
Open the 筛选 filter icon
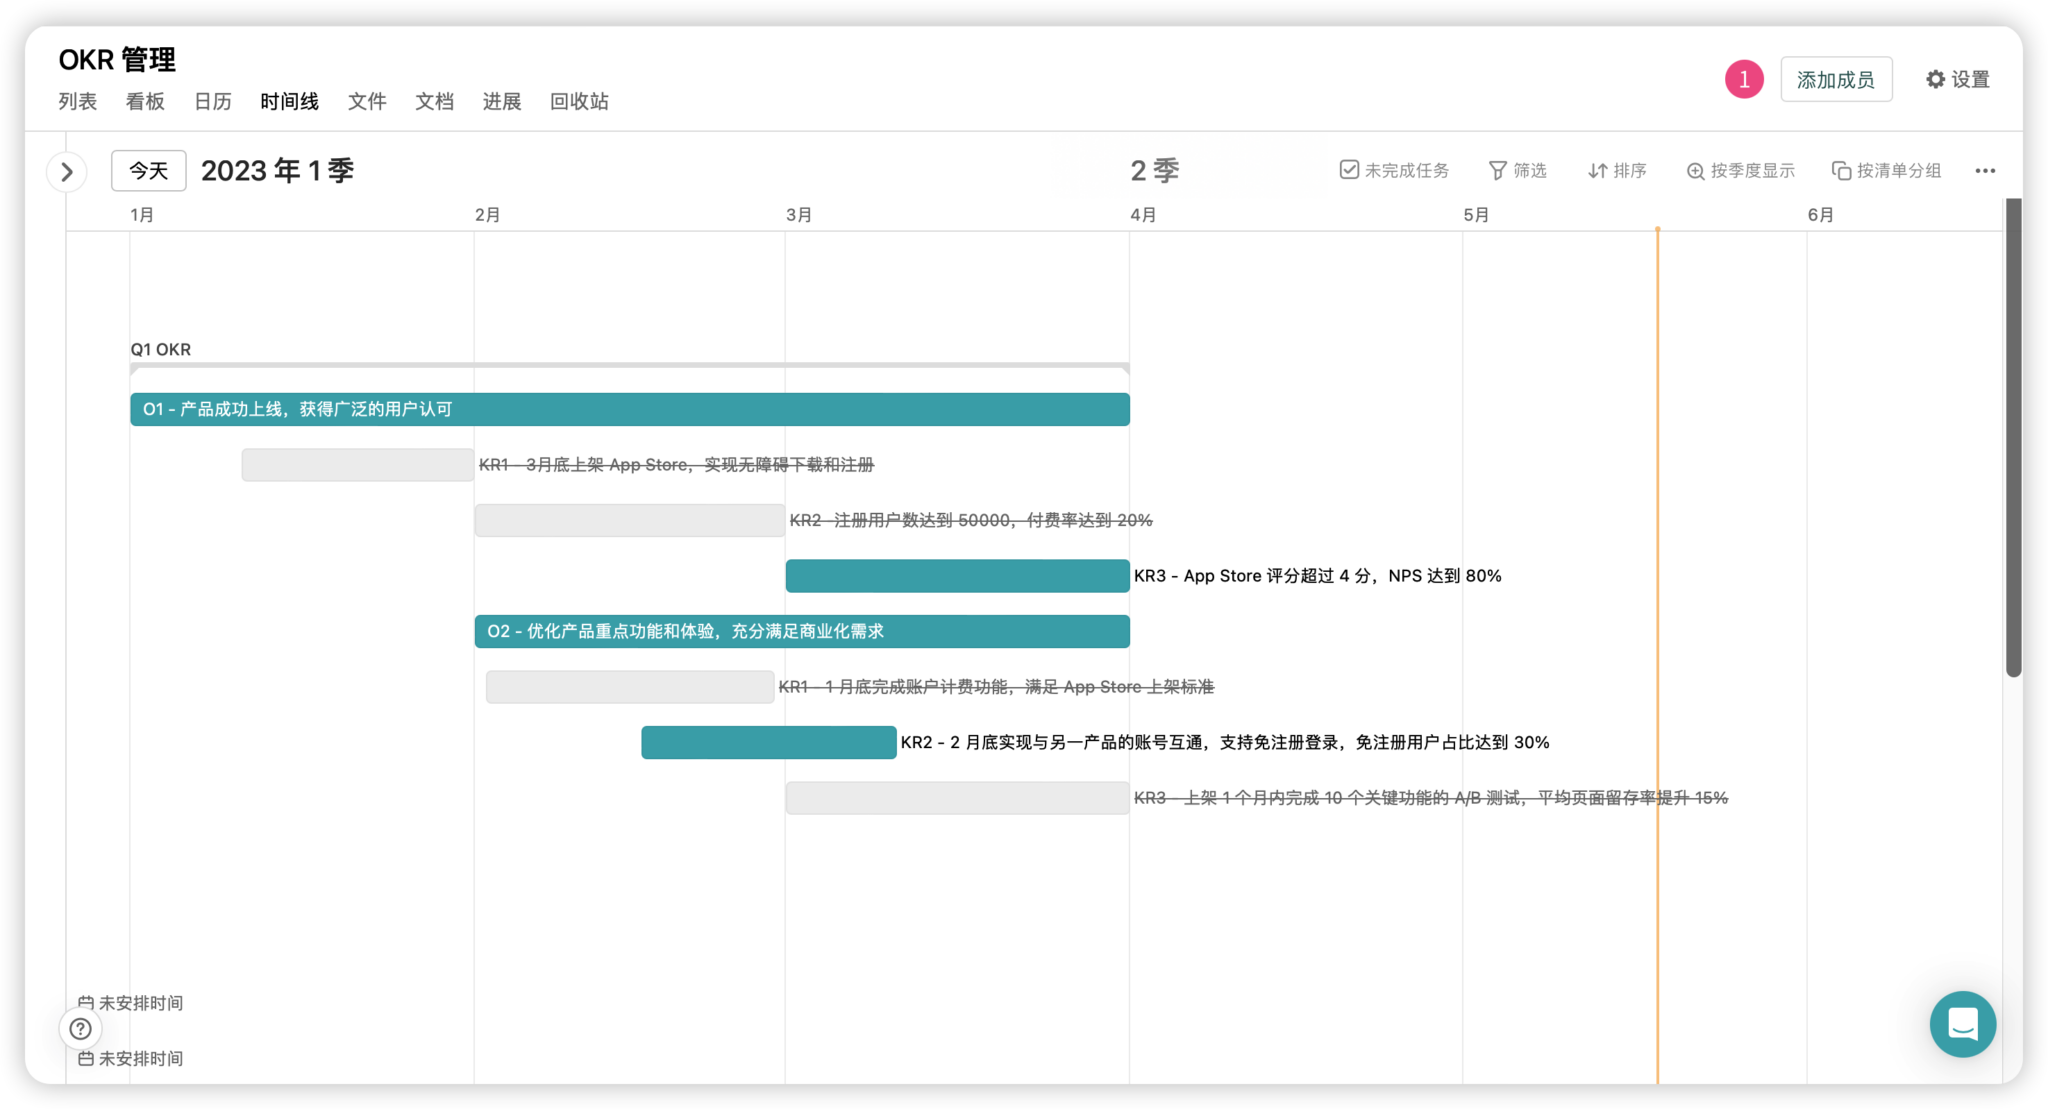1497,170
